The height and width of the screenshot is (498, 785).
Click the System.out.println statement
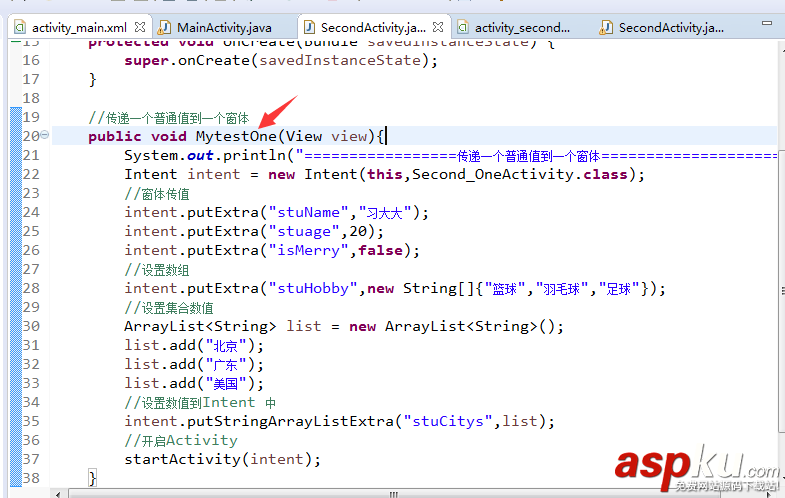[x=451, y=156]
